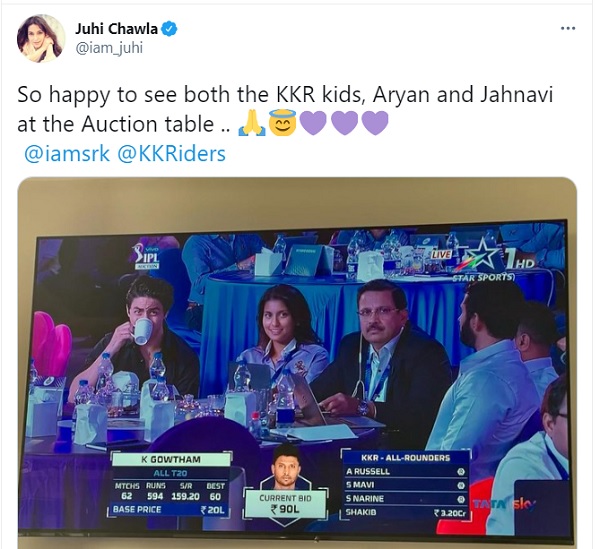The height and width of the screenshot is (549, 600).
Task: Click the halo smiley emoji
Action: (283, 123)
